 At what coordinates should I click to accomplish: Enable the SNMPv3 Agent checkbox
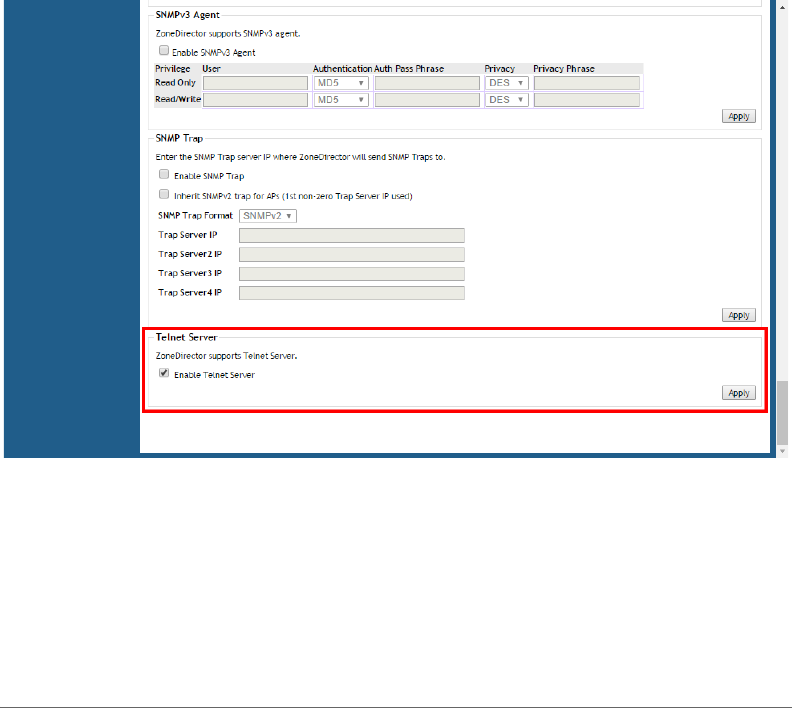click(x=164, y=50)
